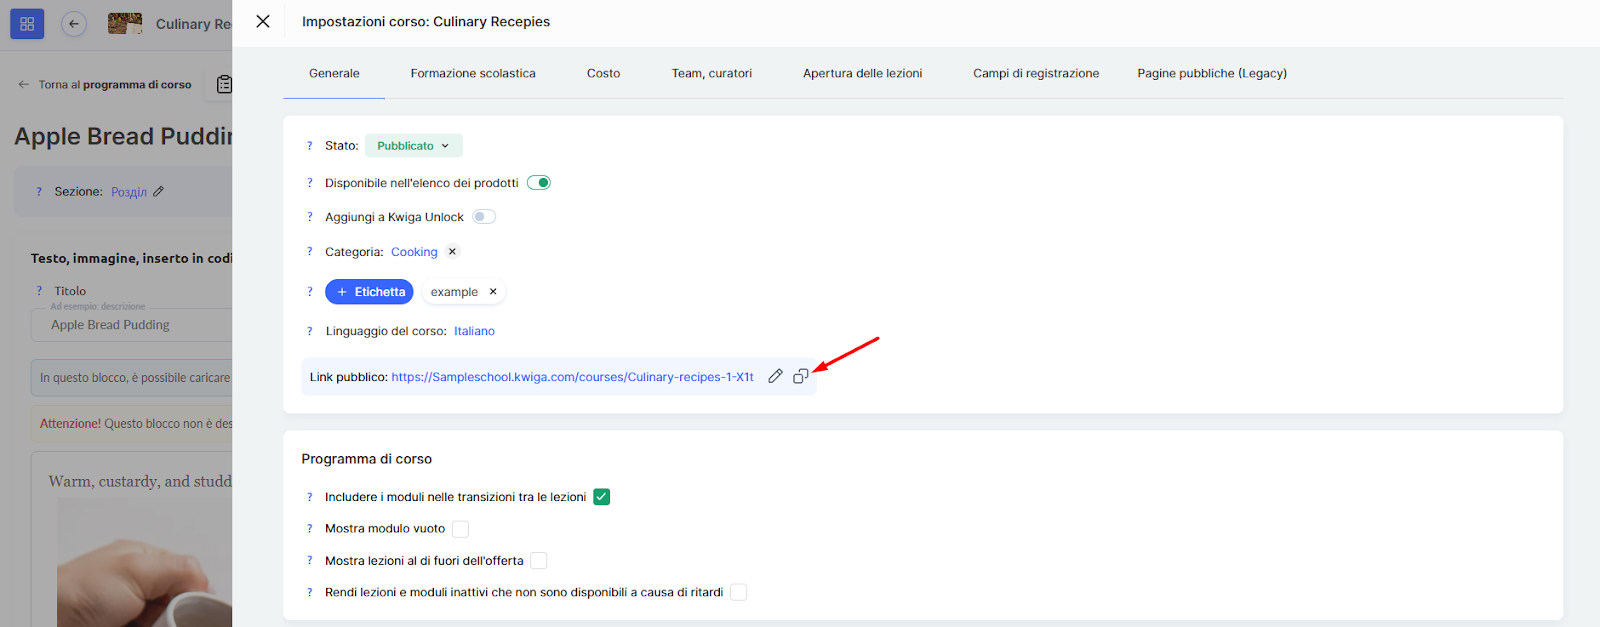
Task: Copy the public course link
Action: [800, 376]
